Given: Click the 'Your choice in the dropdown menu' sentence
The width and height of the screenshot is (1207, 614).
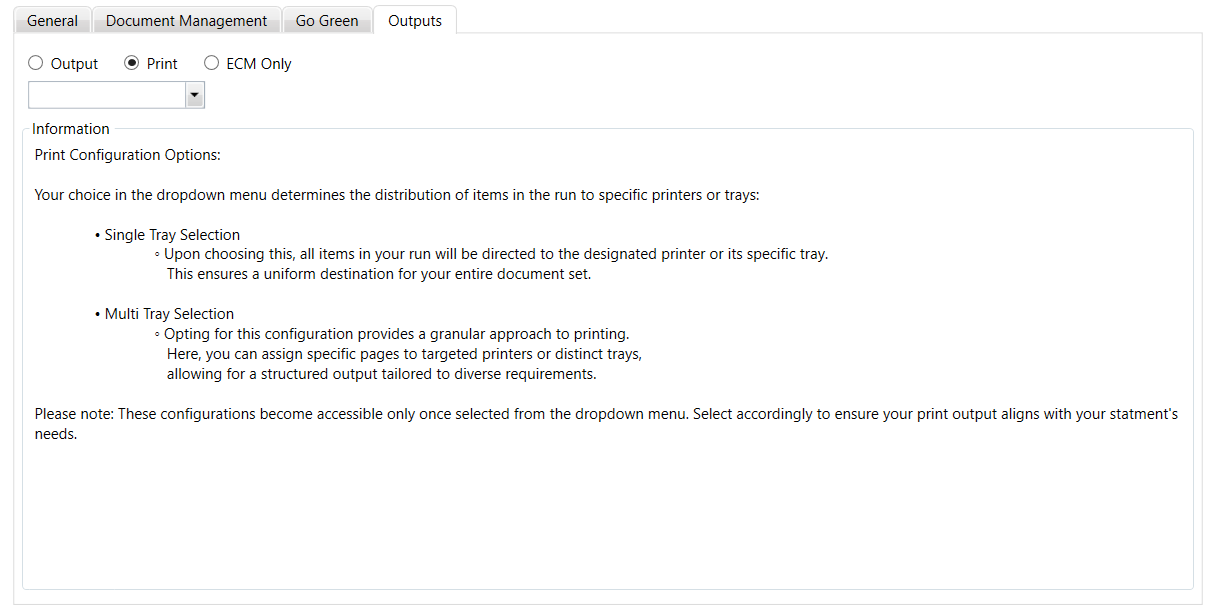Looking at the screenshot, I should [x=397, y=195].
